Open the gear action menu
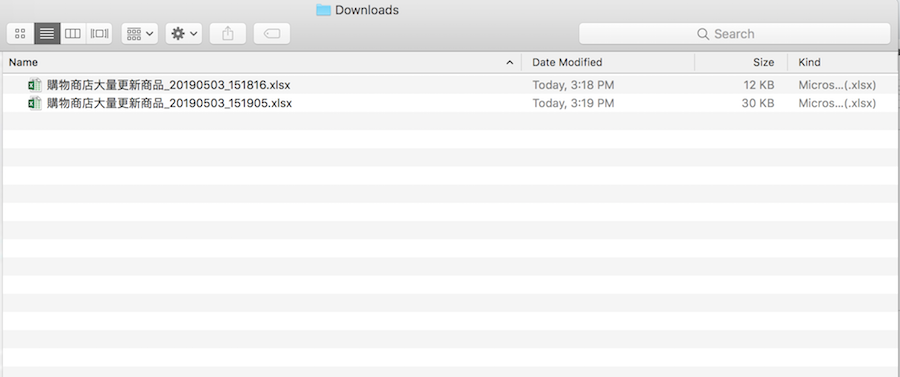 [184, 34]
